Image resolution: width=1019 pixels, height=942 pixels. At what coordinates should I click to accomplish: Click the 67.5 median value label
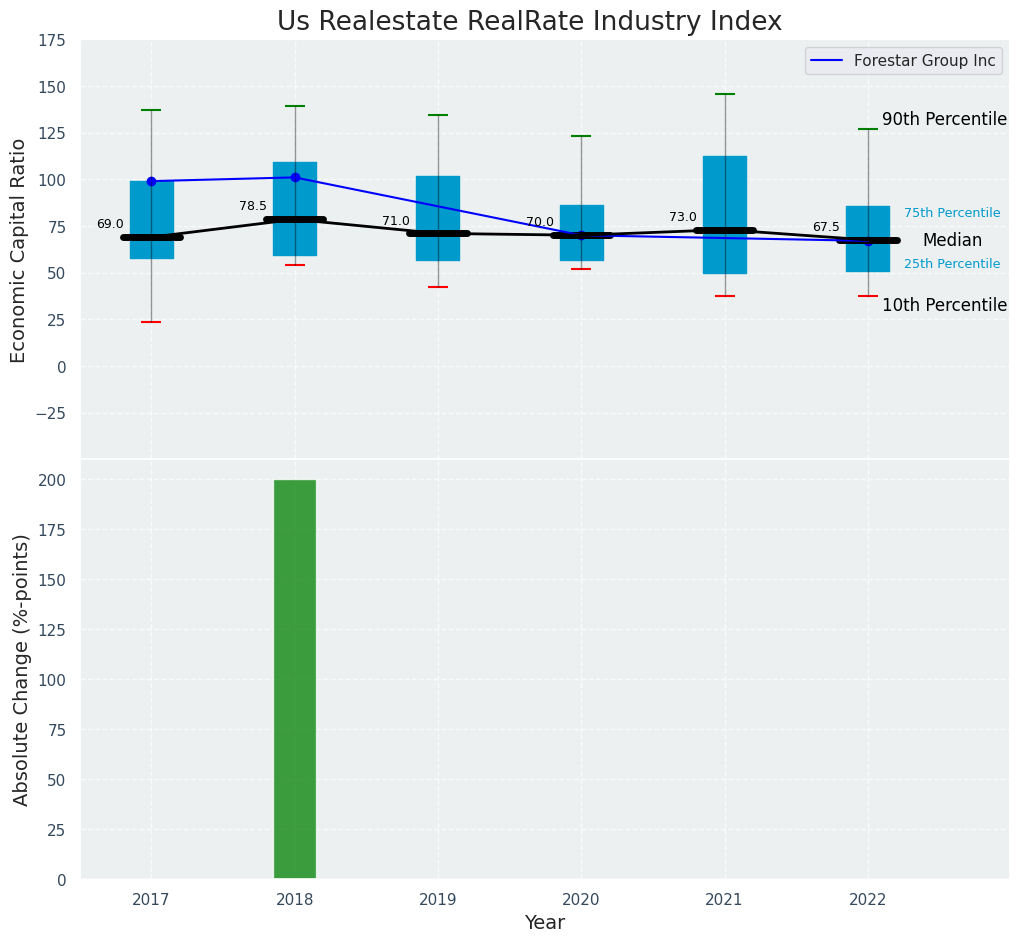click(826, 227)
